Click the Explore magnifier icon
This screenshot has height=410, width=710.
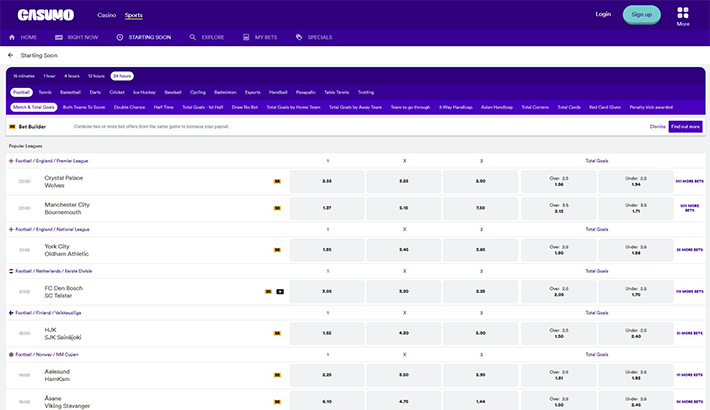[x=192, y=37]
